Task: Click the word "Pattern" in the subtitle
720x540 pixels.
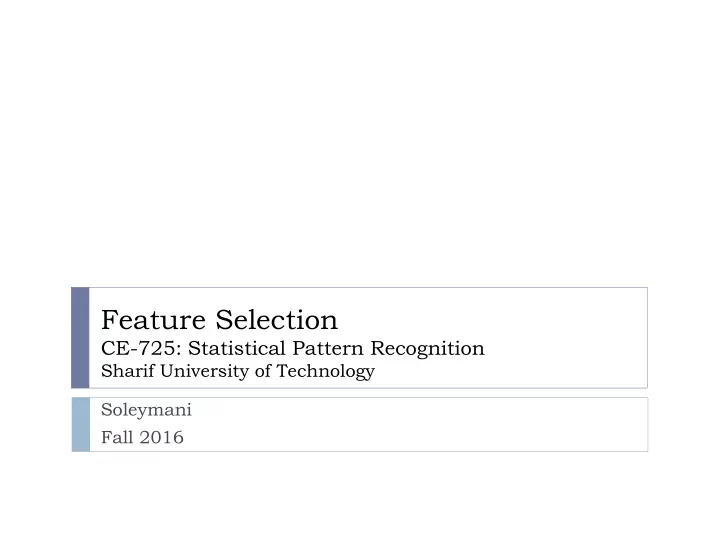Action: pyautogui.click(x=328, y=348)
